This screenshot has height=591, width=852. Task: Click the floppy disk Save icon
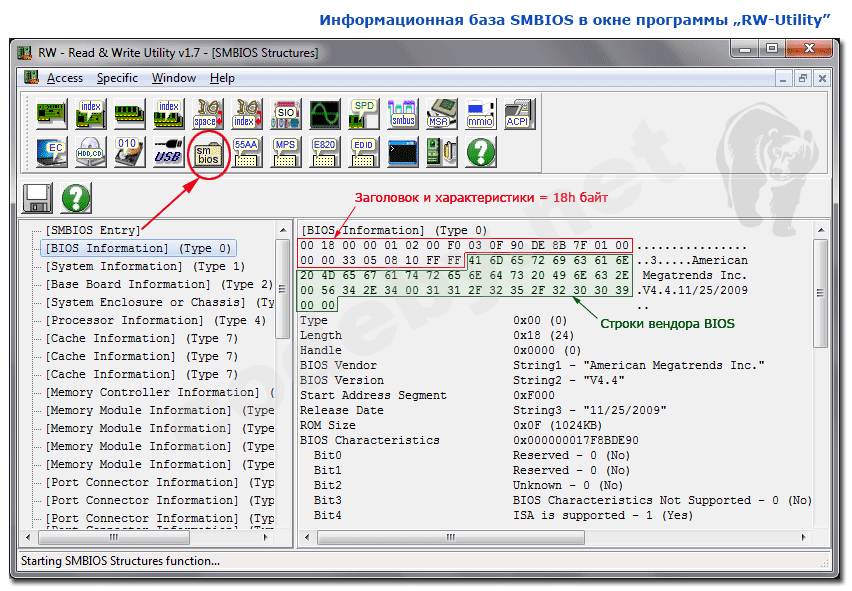coord(38,197)
